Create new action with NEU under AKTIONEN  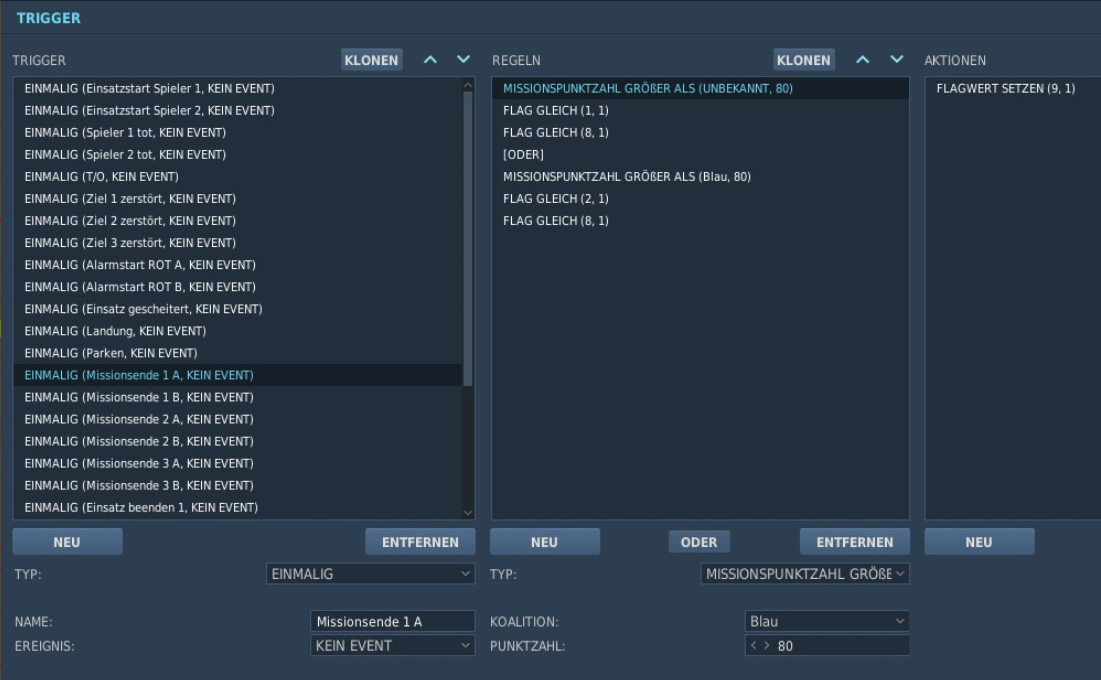pos(979,542)
